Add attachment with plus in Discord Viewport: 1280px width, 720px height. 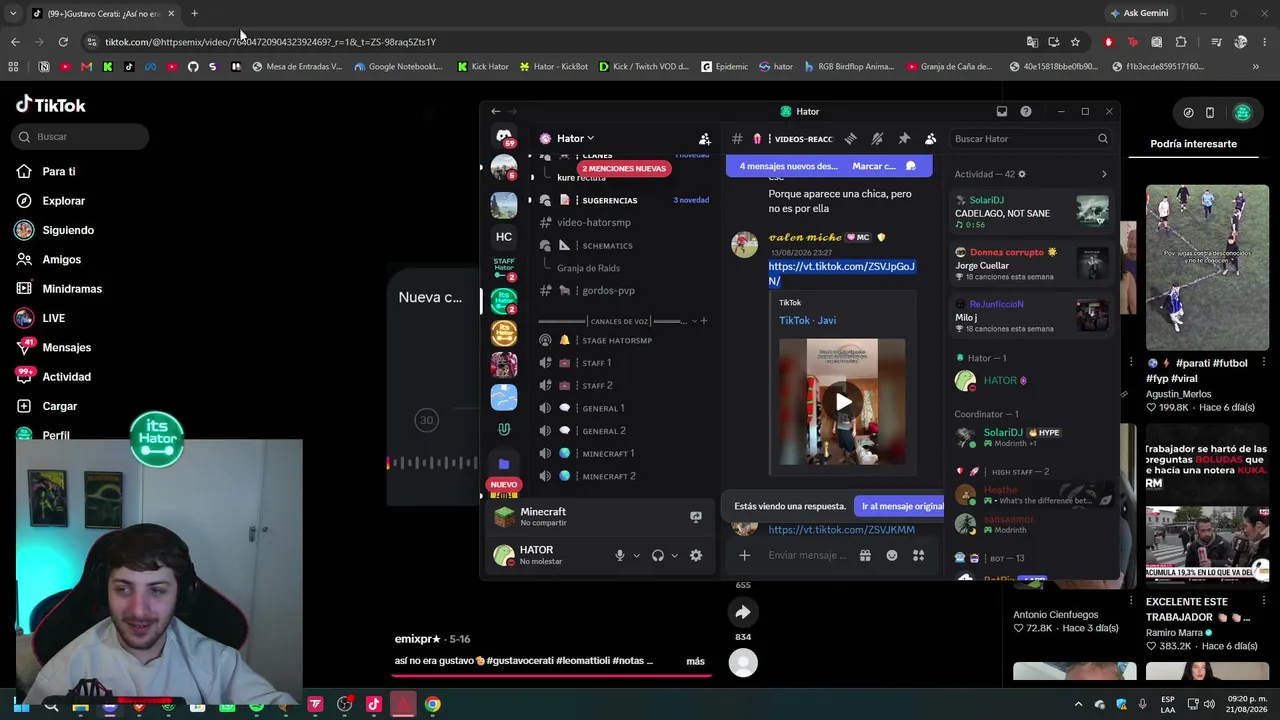(744, 556)
